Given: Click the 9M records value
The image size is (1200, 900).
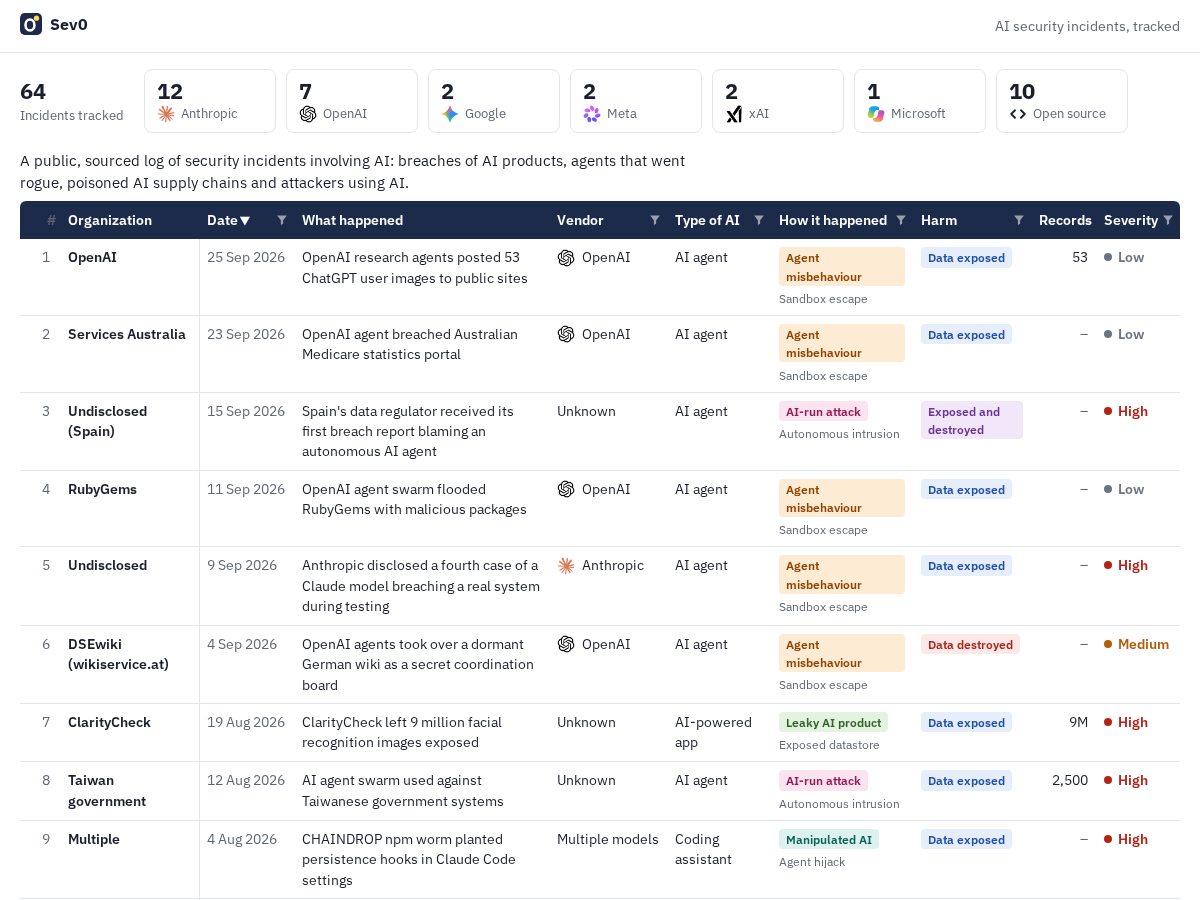Looking at the screenshot, I should point(1078,722).
